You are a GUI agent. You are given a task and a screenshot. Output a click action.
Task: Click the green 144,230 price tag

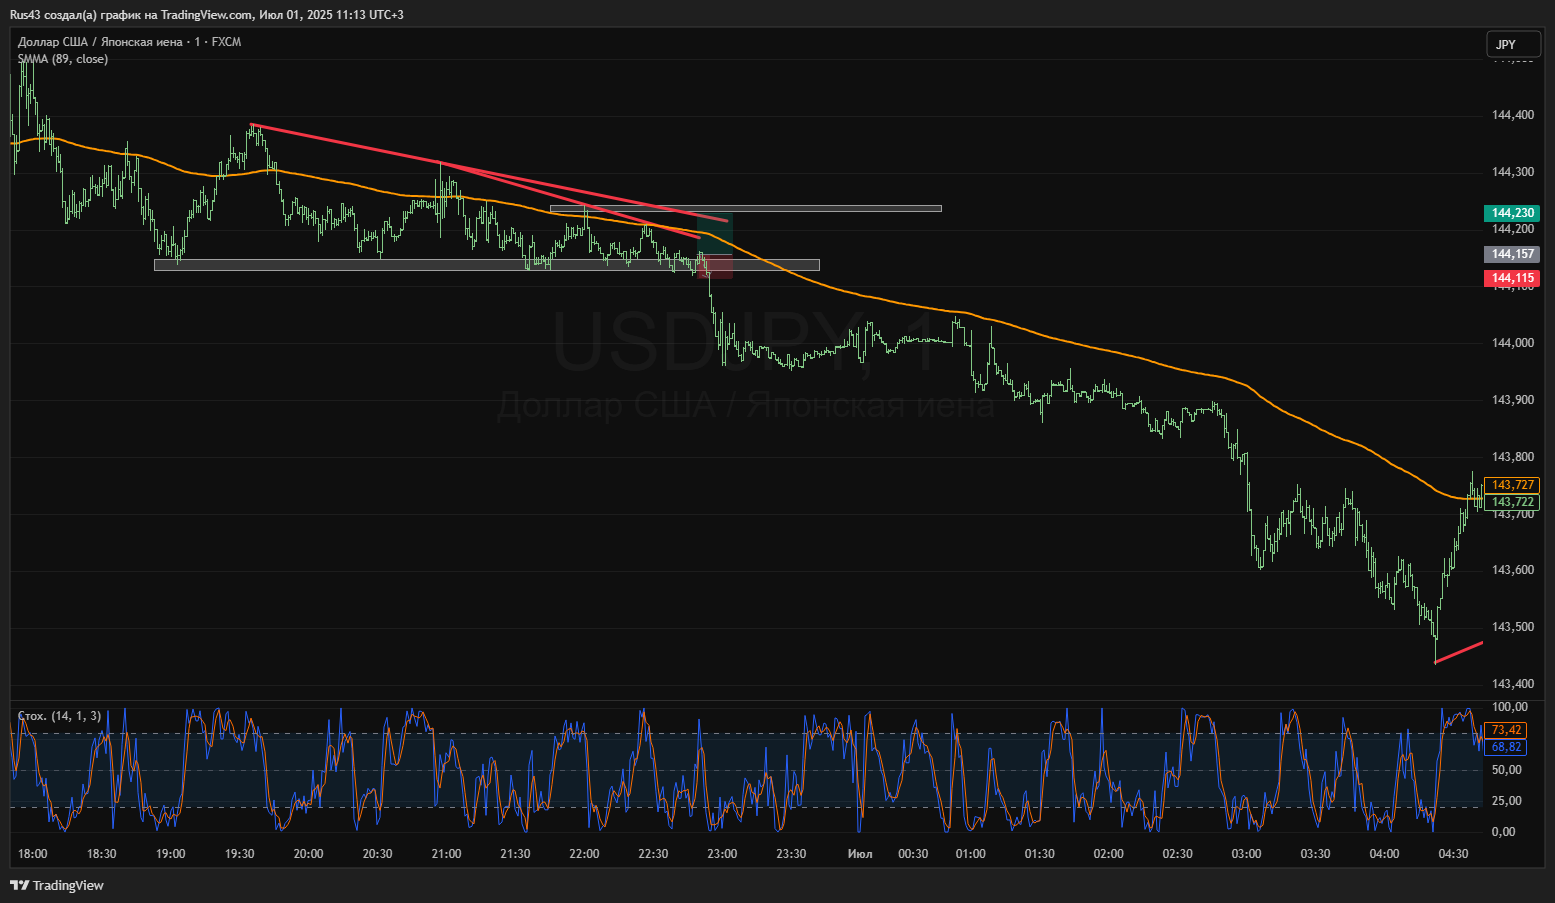tap(1512, 213)
